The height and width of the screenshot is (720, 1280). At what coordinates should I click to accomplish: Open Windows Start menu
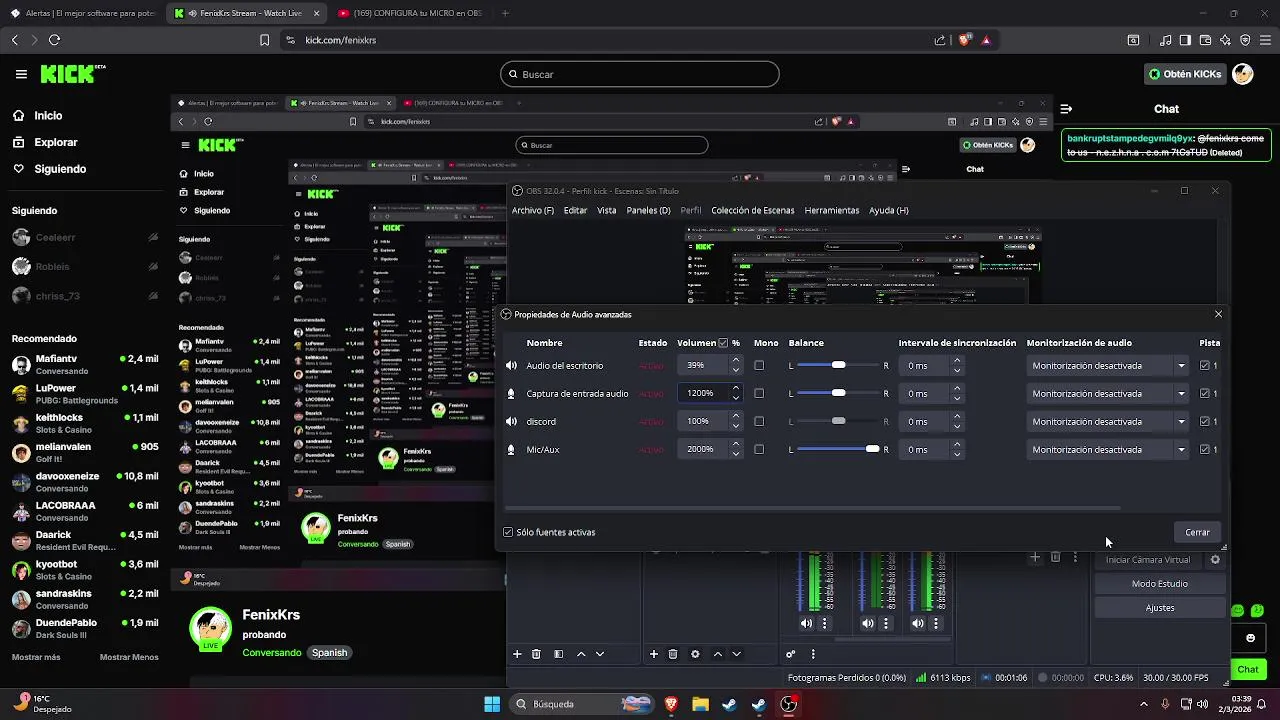(x=492, y=704)
